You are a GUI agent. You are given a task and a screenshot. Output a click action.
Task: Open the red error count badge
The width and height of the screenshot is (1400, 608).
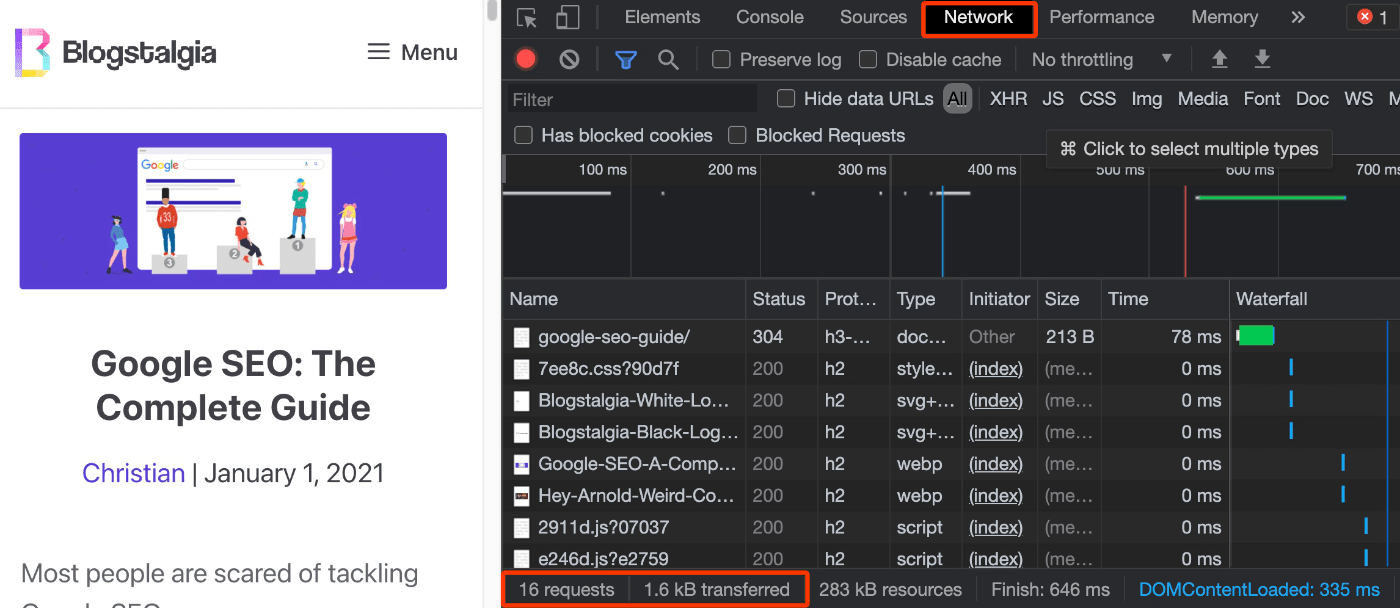(1373, 17)
